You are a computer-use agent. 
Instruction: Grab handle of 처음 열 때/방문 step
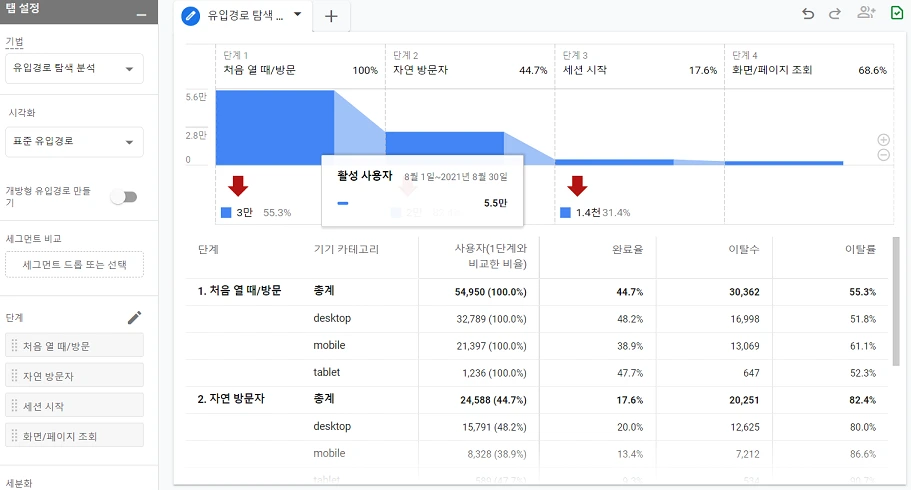click(15, 346)
